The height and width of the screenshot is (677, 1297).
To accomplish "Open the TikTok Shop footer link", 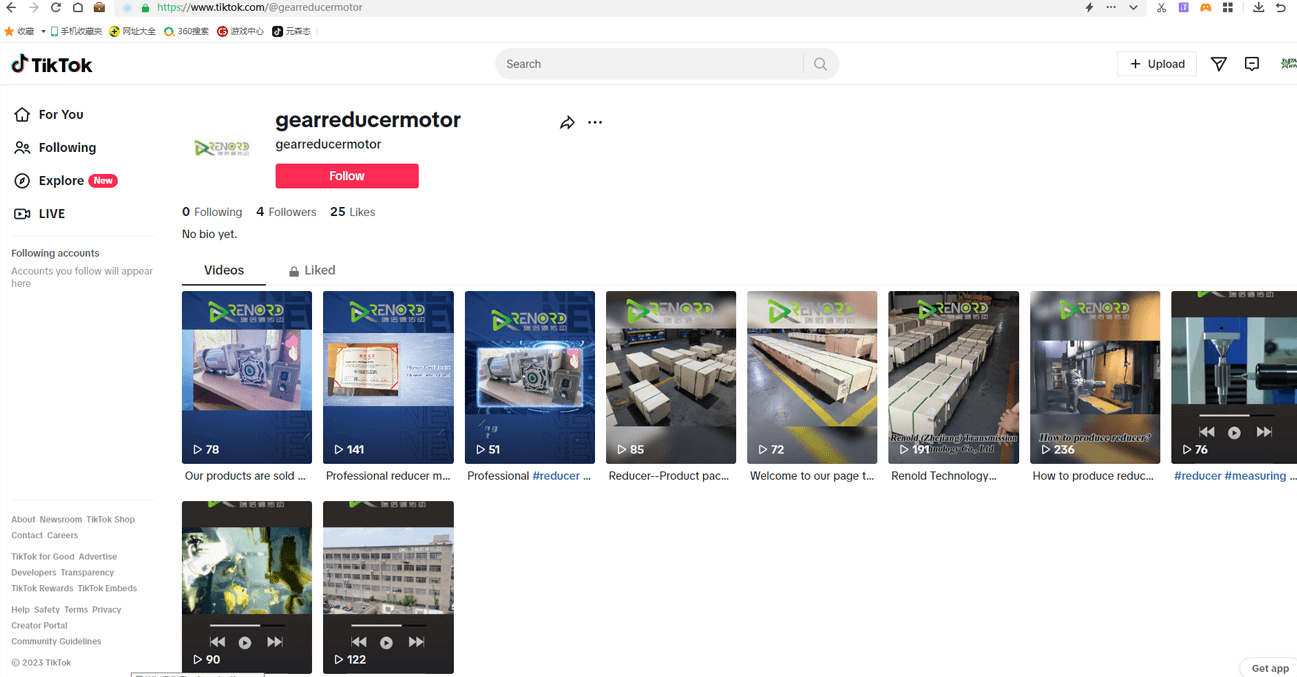I will click(110, 520).
